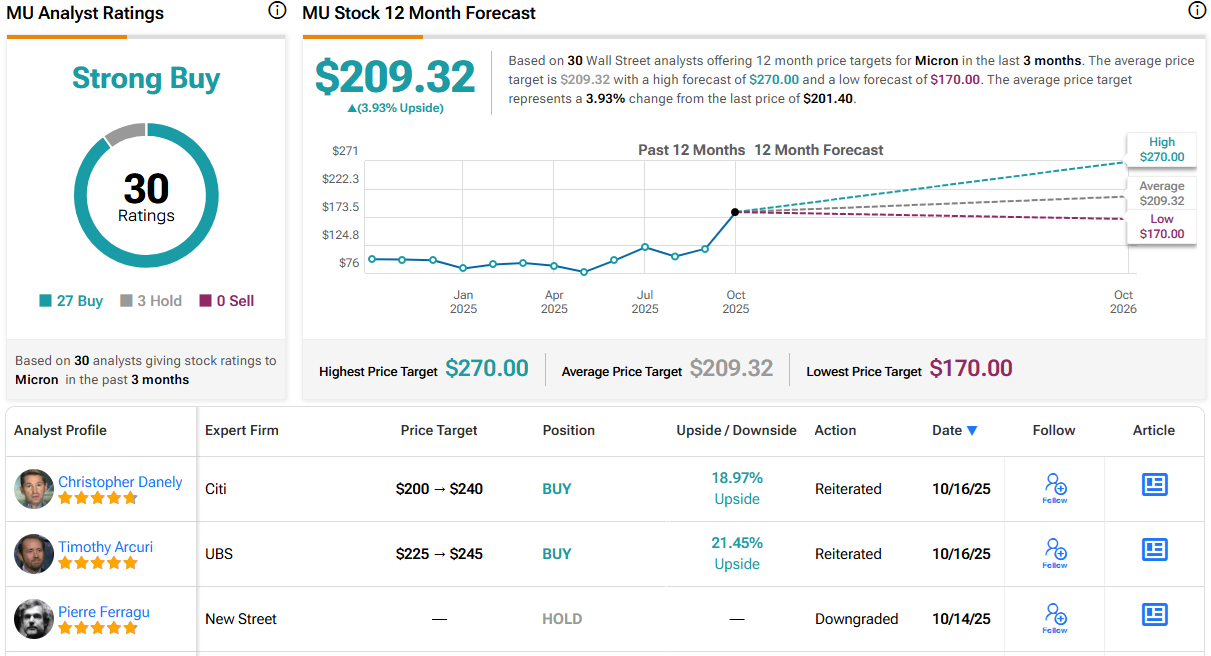Click info icon beside 12 Month Forecast
The image size is (1211, 656).
(x=1196, y=11)
